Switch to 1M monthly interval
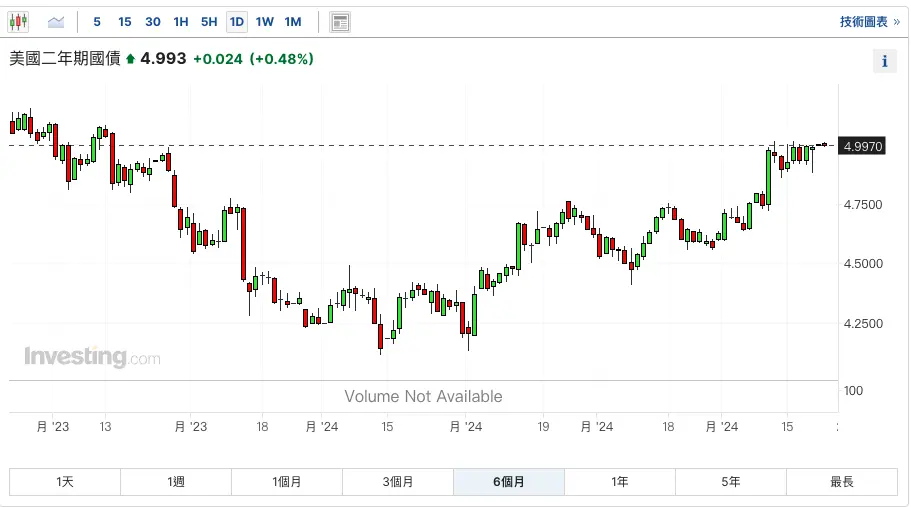 (292, 22)
